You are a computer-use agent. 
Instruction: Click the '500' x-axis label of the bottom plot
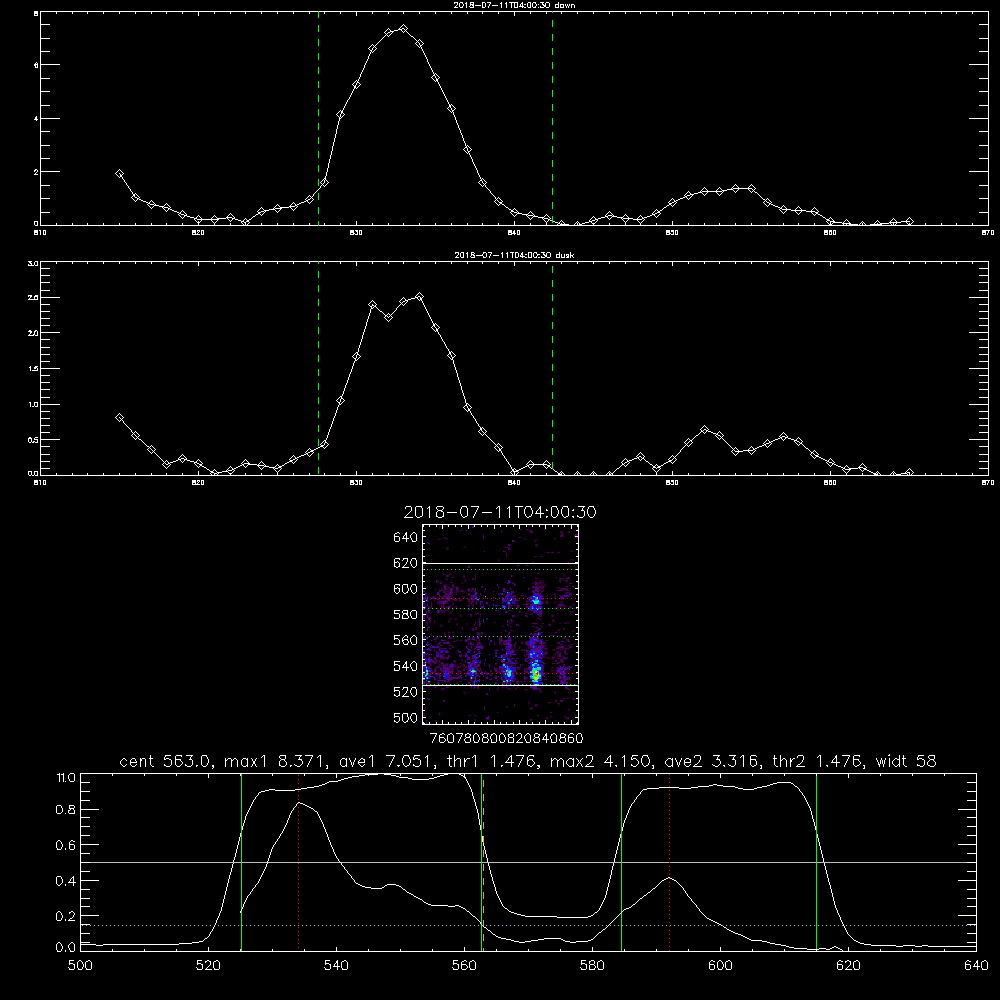coord(80,966)
